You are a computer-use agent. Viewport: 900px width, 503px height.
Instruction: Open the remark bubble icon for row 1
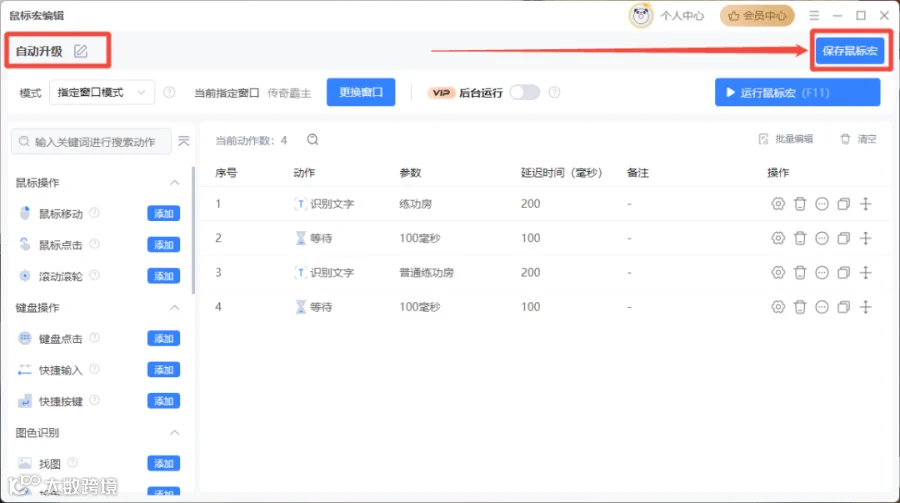click(x=822, y=204)
